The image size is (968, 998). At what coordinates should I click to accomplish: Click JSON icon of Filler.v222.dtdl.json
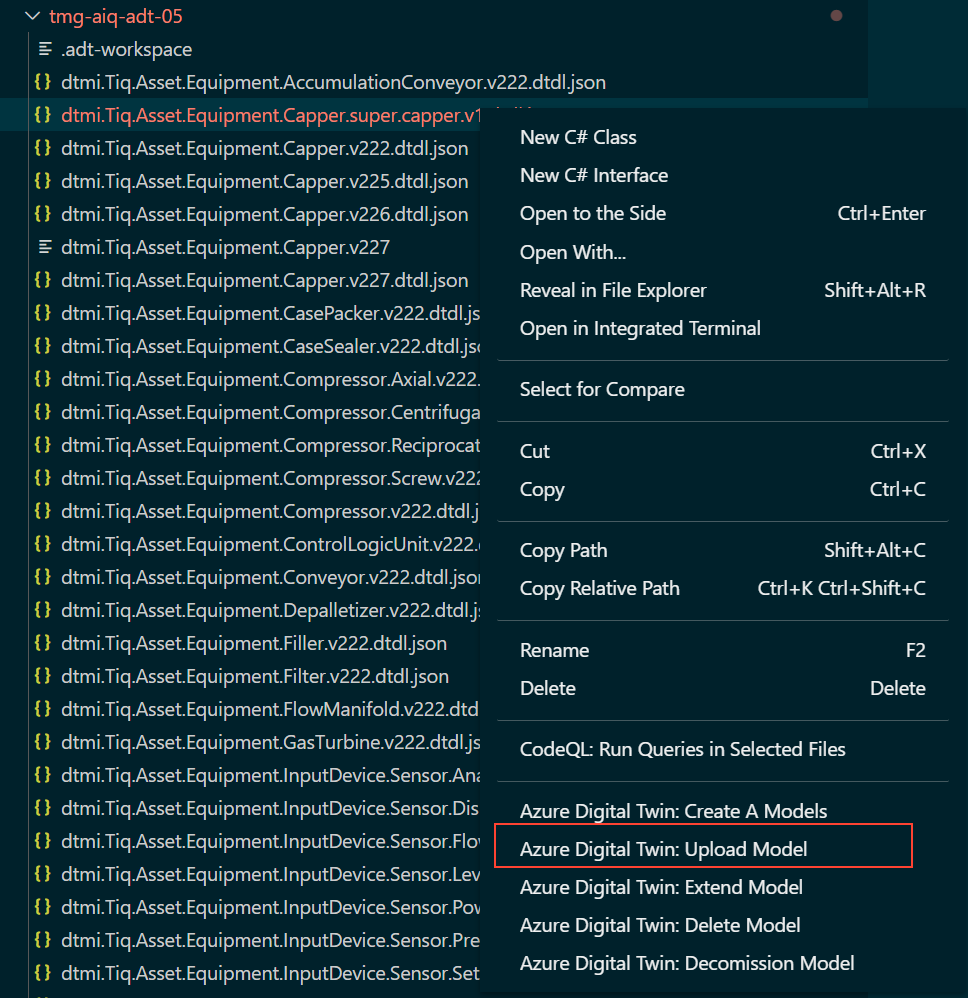(43, 643)
